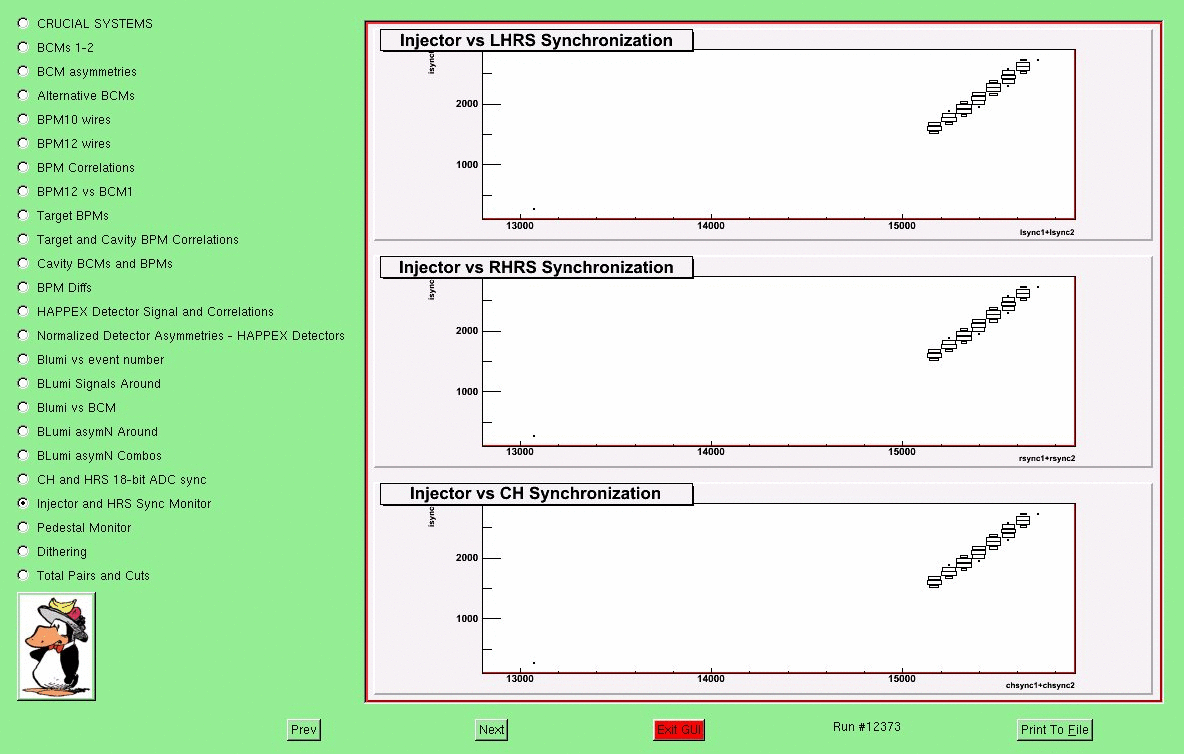Select Total Pairs and Cuts option
The width and height of the screenshot is (1184, 754).
(x=23, y=575)
